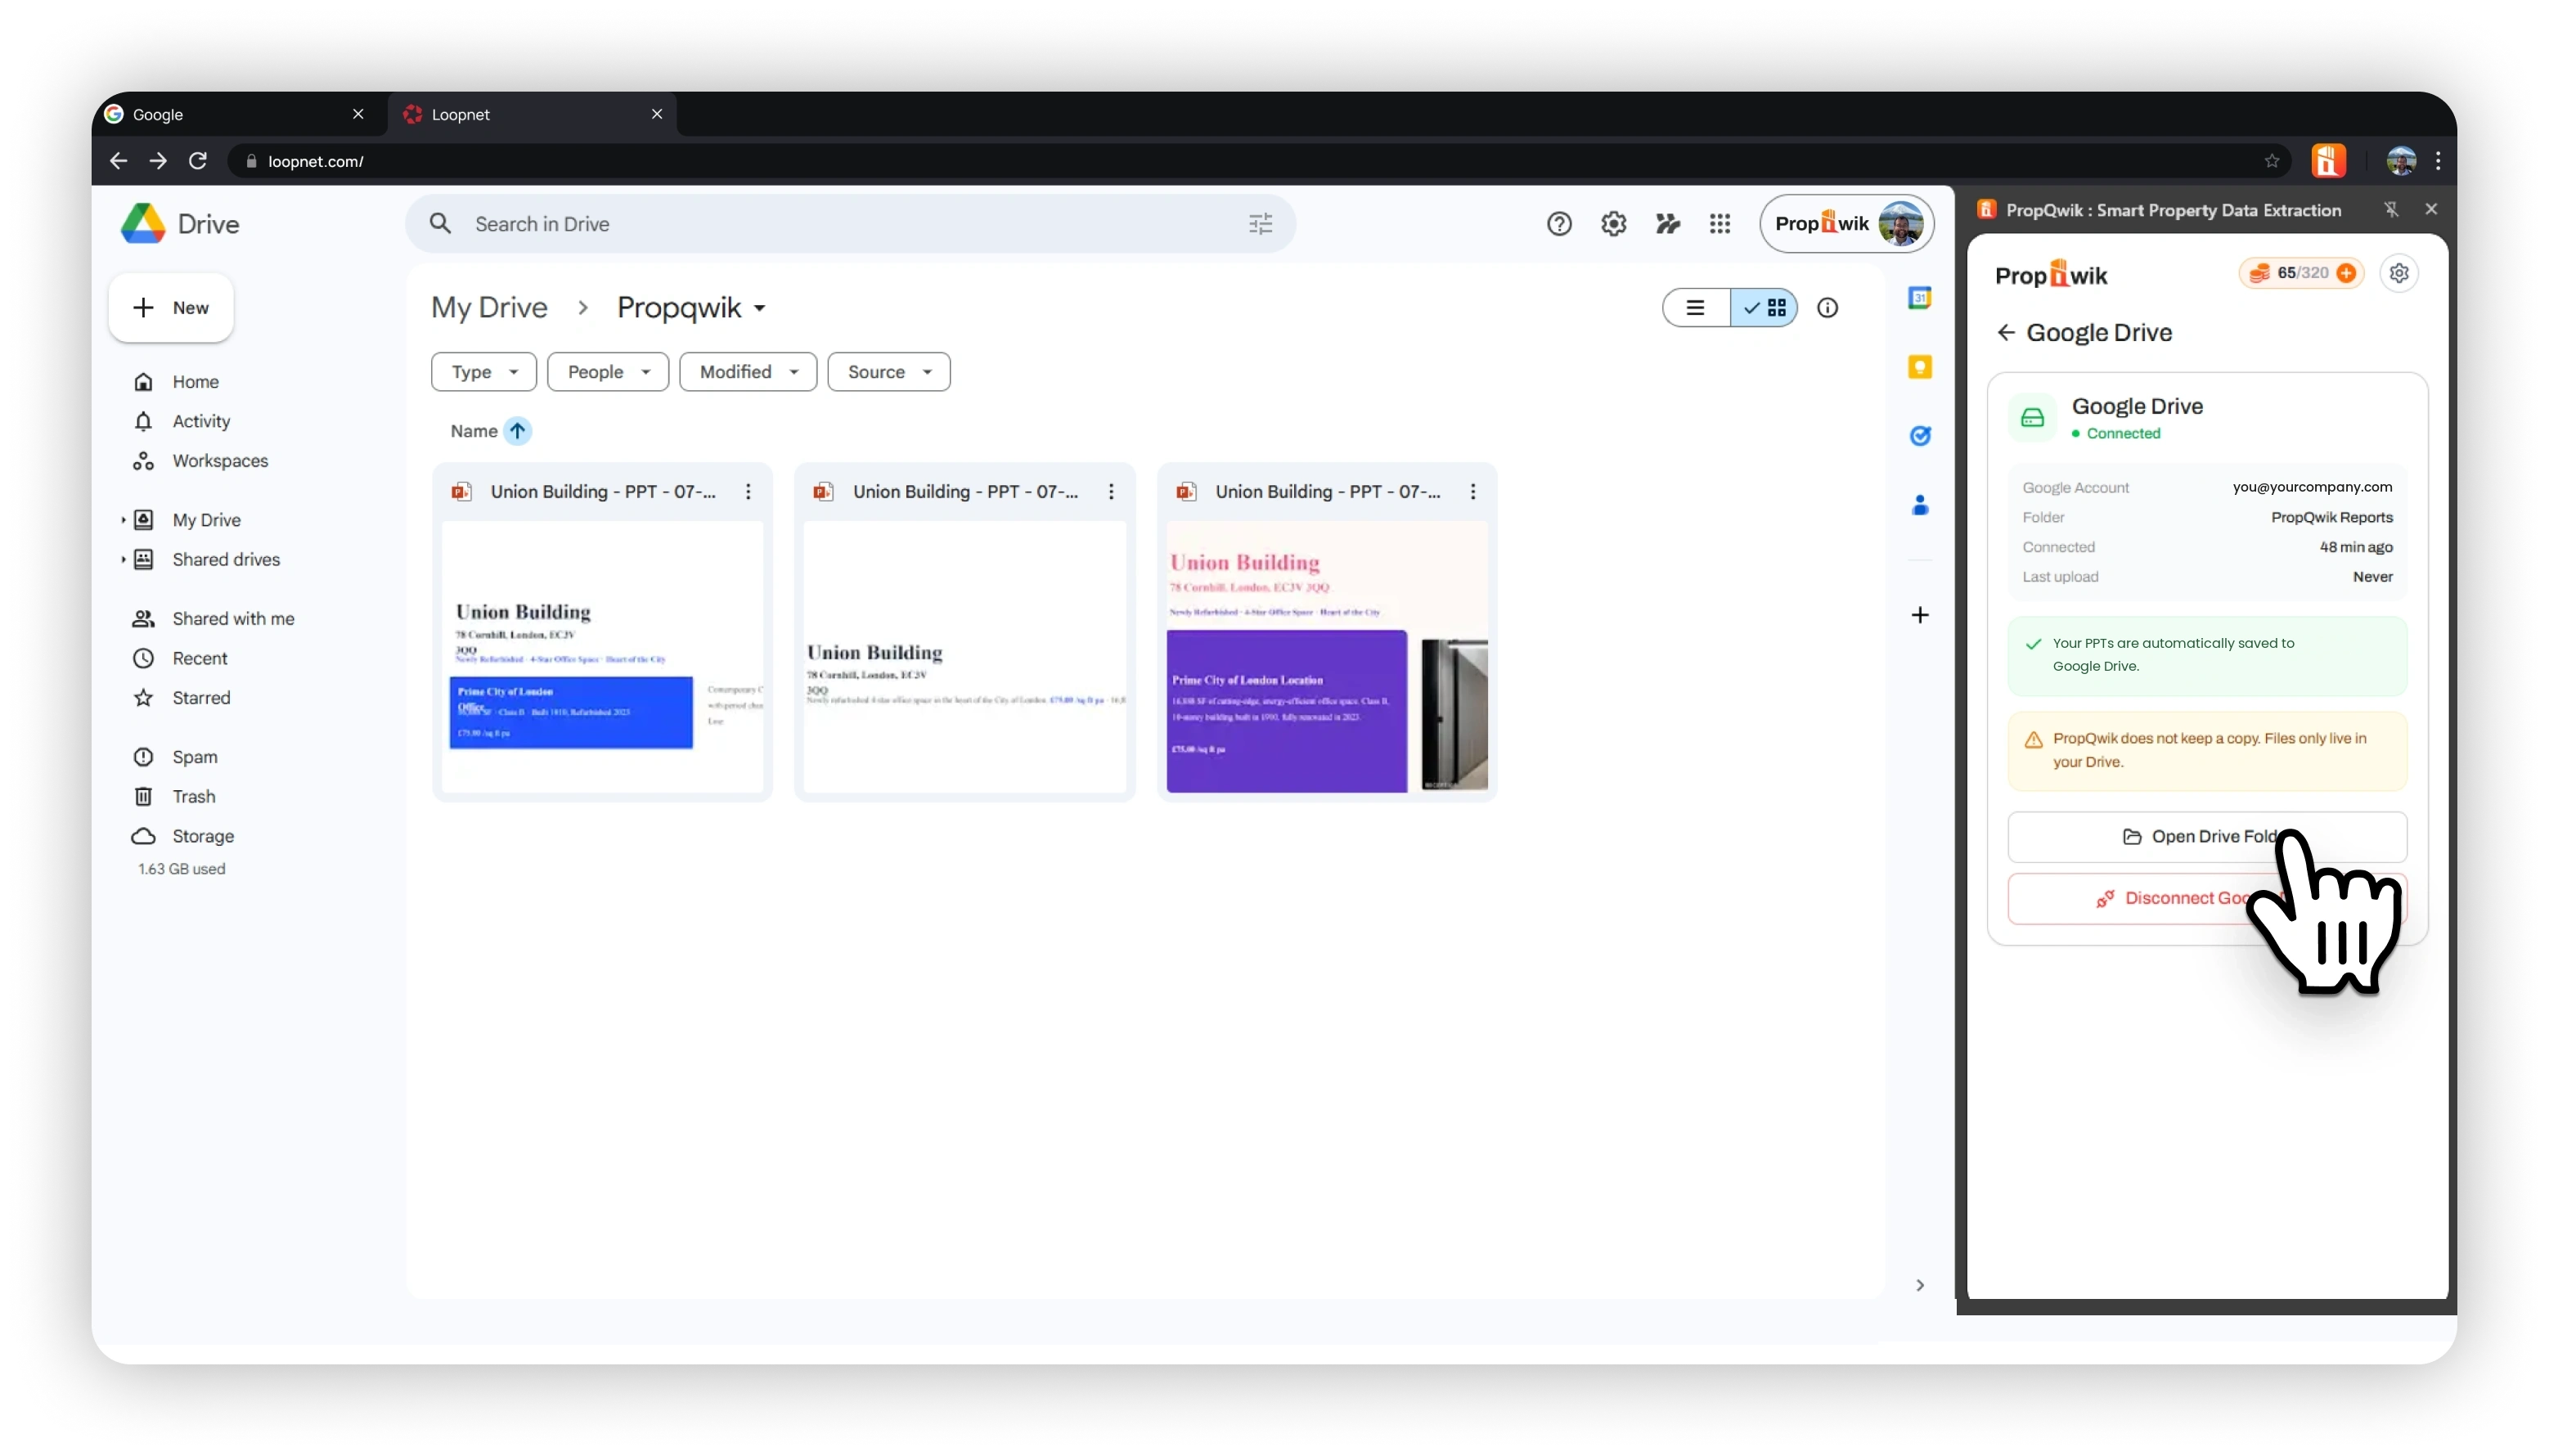Open Contacts side panel icon
Viewport: 2549px width, 1456px height.
click(1919, 505)
